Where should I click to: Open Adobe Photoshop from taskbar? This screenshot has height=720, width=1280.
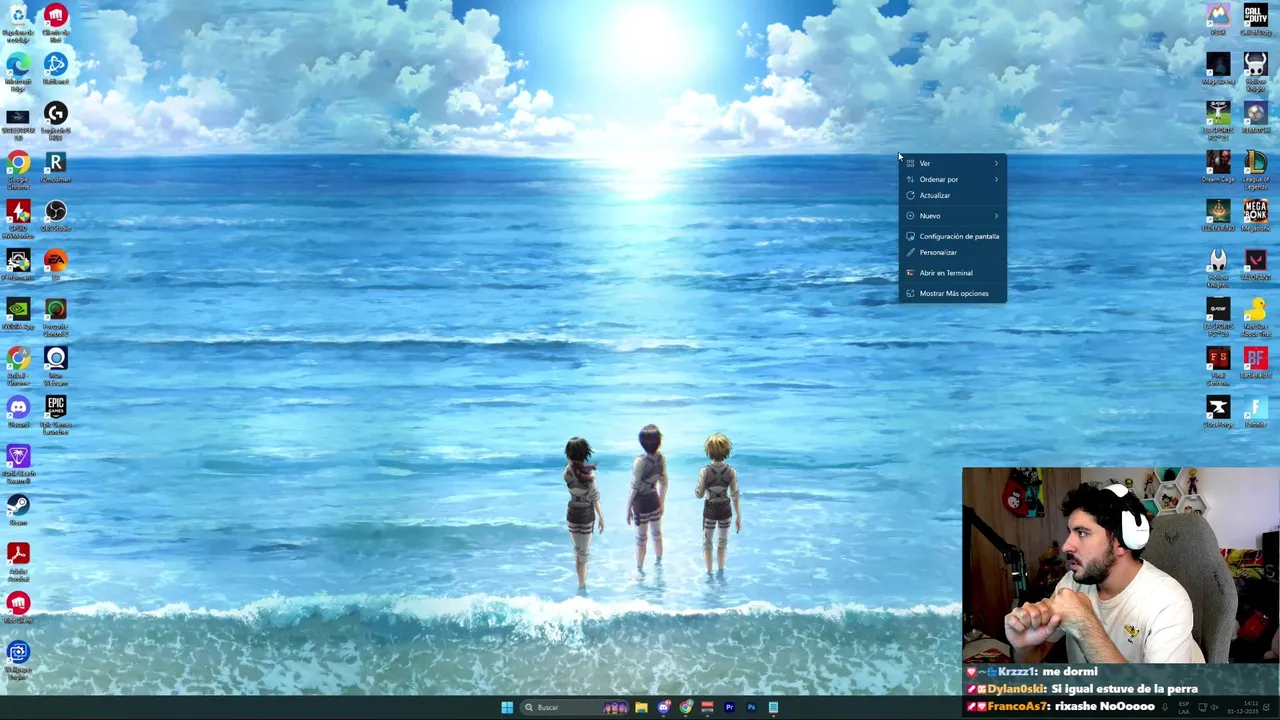[751, 708]
